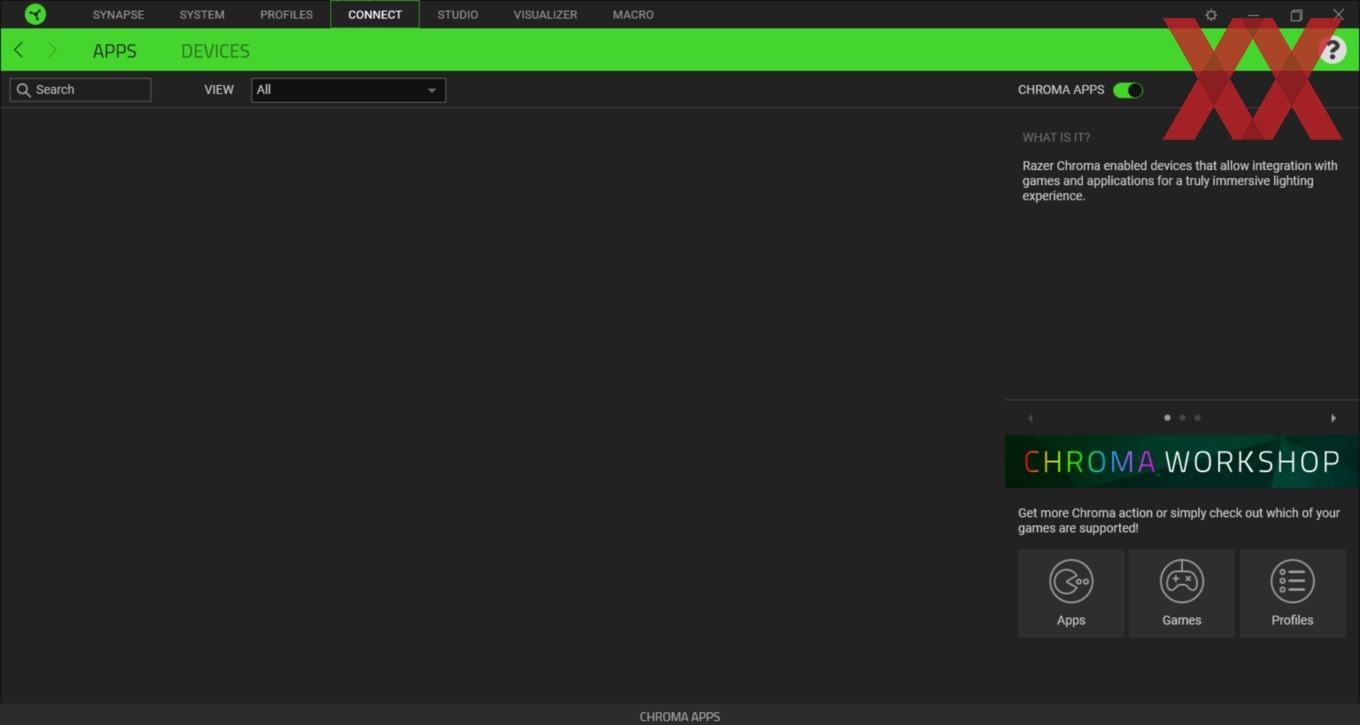Open the Macro tab

click(x=633, y=15)
